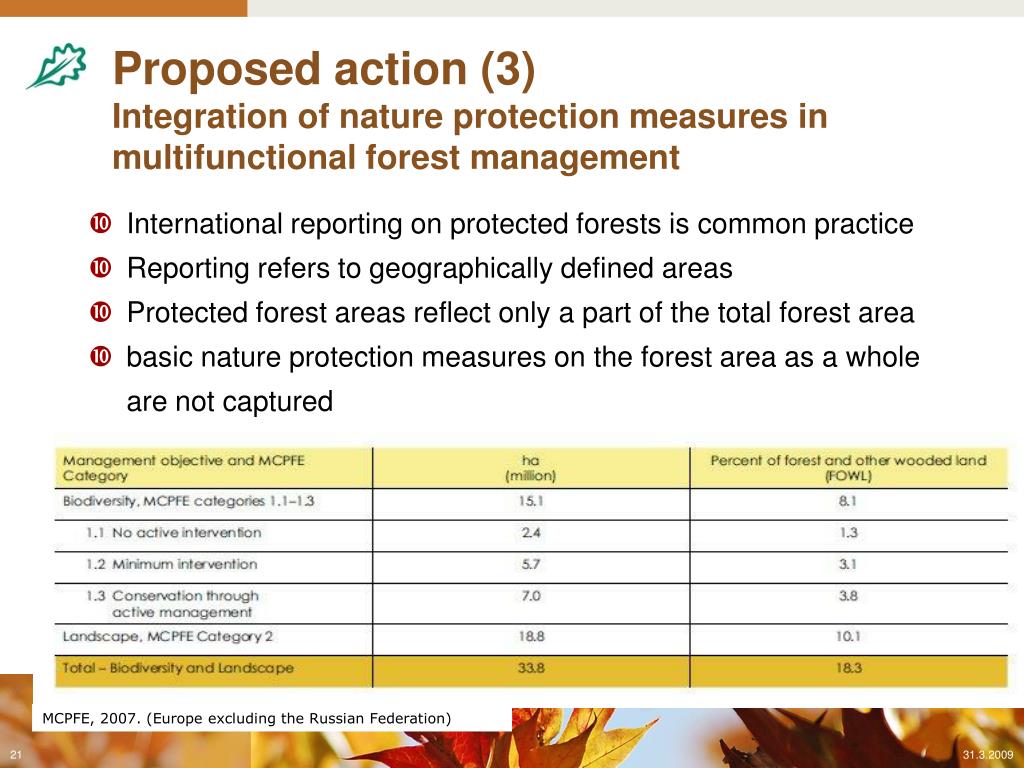Click the "18.8" hectare value
The image size is (1024, 768).
coord(531,636)
